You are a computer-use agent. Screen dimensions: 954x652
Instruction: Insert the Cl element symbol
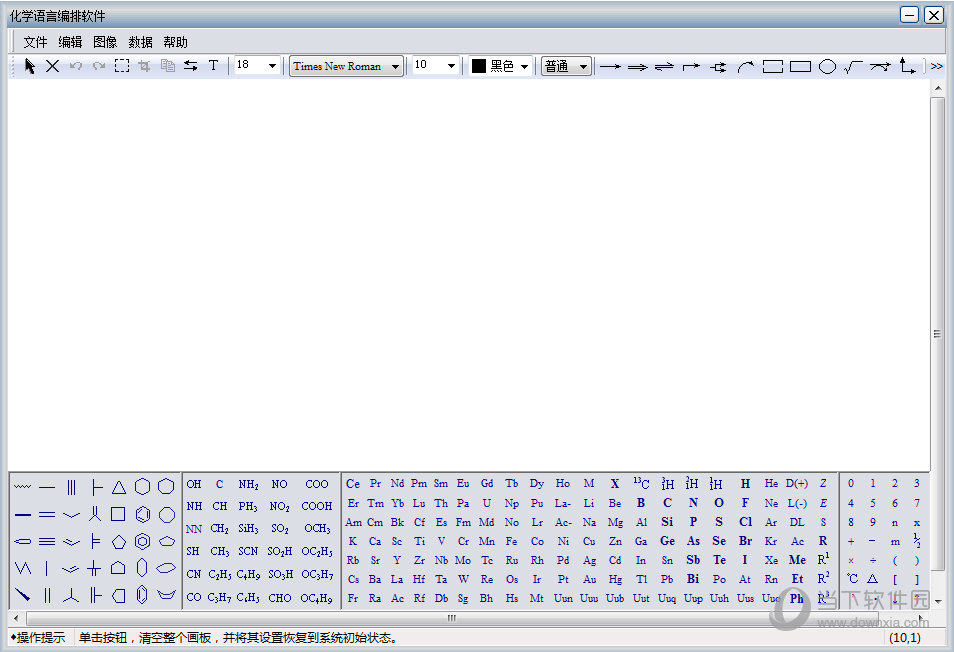(x=745, y=522)
